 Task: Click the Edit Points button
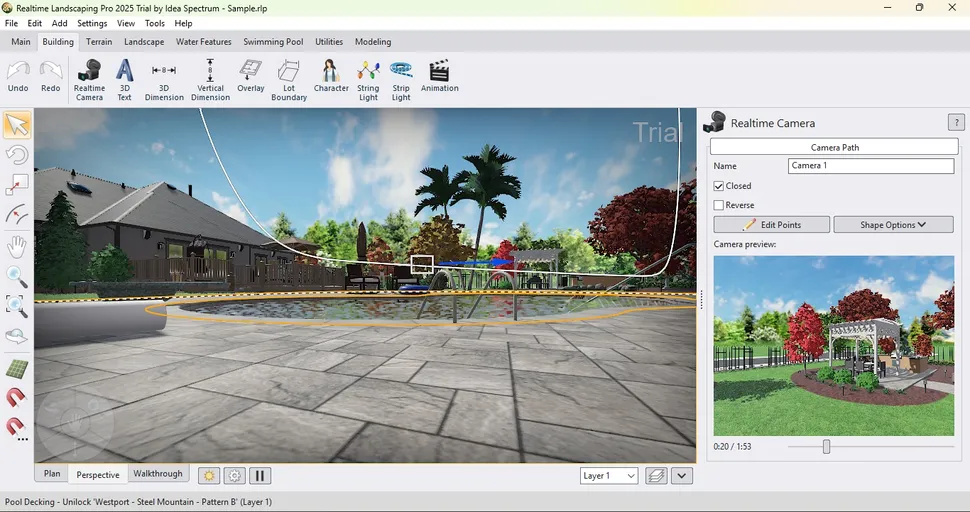(x=772, y=225)
